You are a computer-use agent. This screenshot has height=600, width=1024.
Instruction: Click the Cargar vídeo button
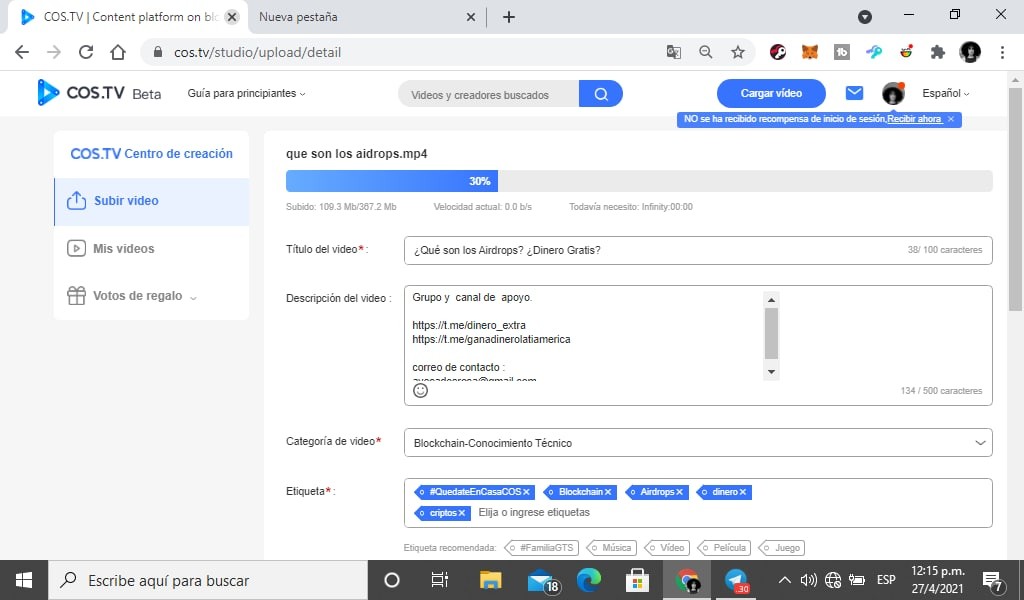(771, 93)
